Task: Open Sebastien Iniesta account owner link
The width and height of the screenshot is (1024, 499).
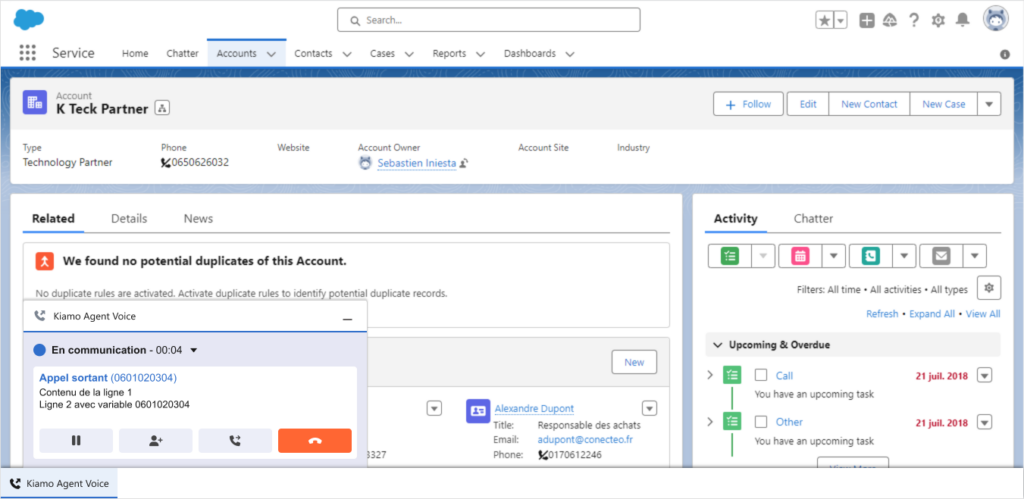Action: point(416,163)
